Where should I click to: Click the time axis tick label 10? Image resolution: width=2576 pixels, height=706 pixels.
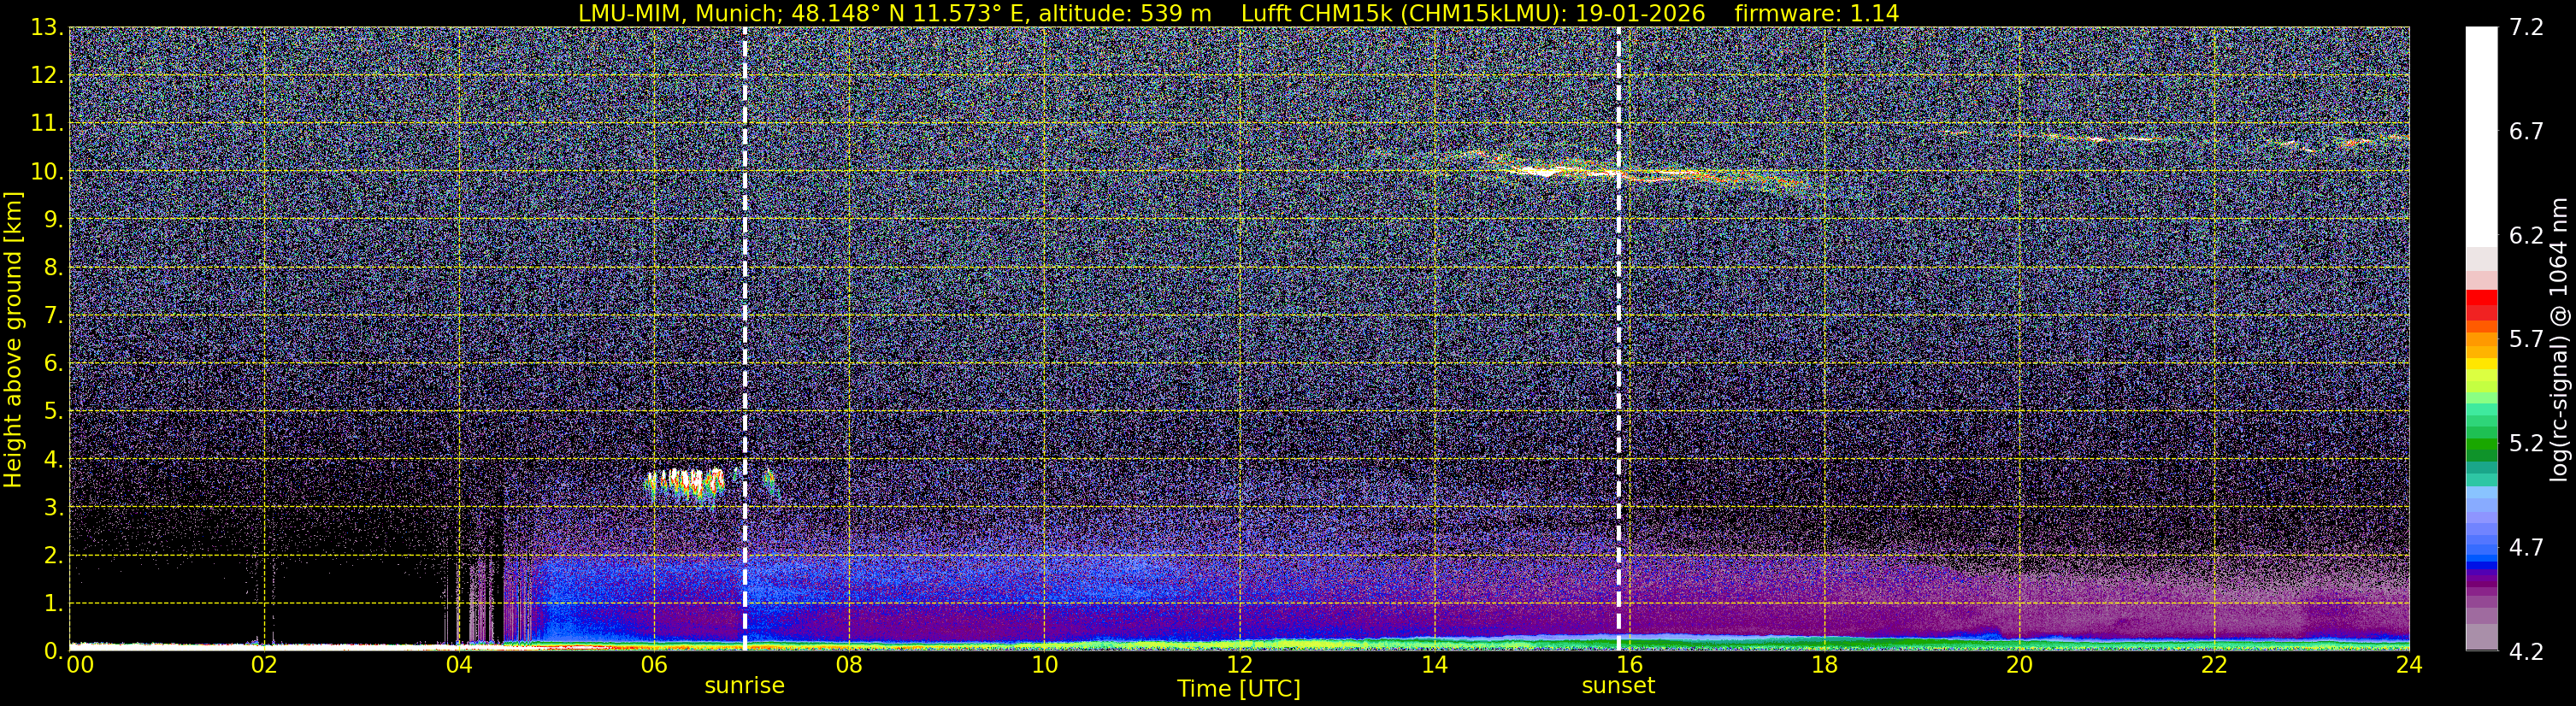[x=1044, y=665]
